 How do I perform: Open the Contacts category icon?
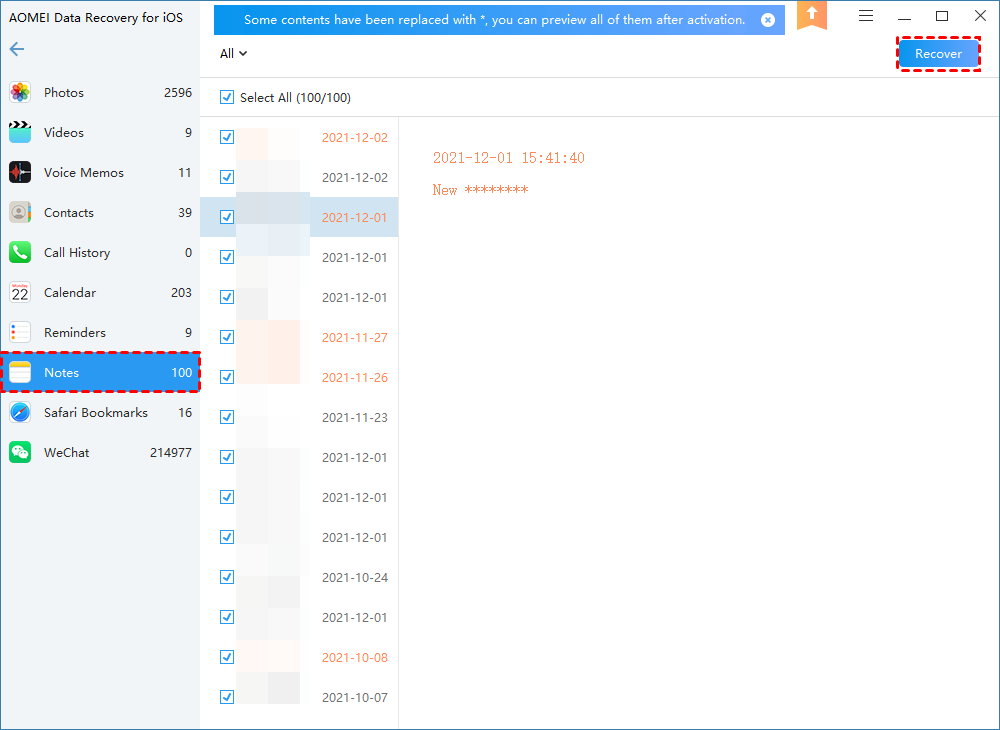click(x=20, y=213)
